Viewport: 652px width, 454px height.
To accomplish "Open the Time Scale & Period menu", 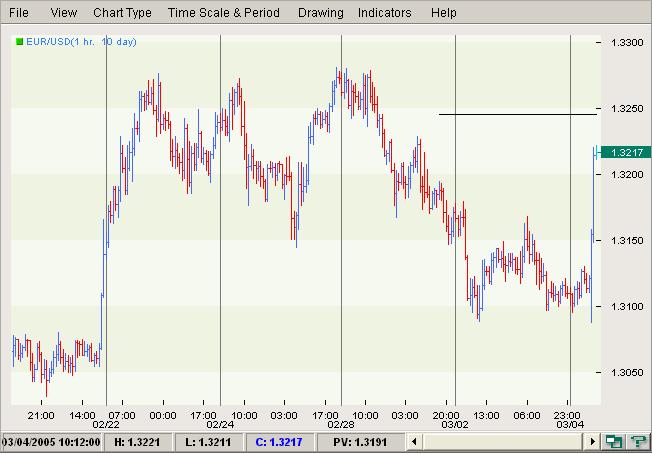I will (224, 12).
